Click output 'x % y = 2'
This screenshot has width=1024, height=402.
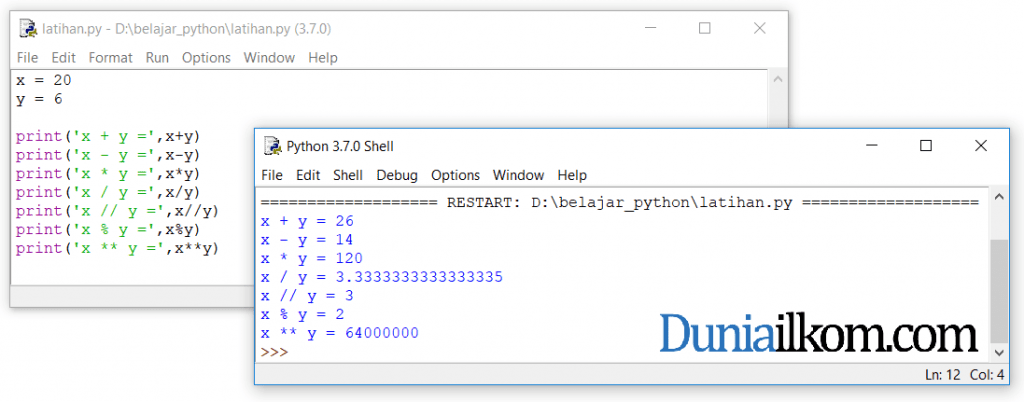(302, 315)
